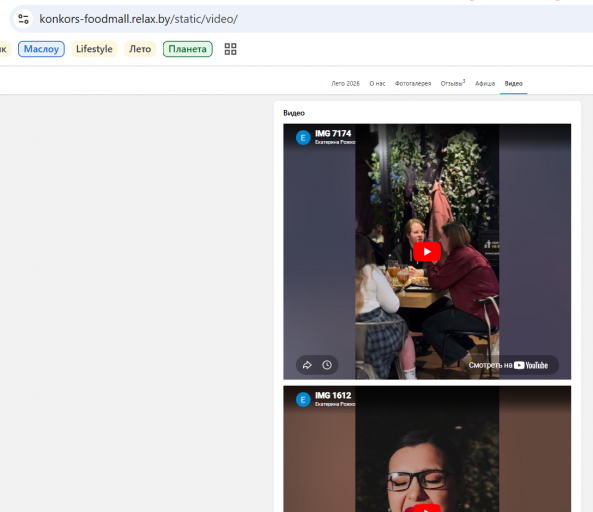Open the Лето tab group

(x=140, y=49)
